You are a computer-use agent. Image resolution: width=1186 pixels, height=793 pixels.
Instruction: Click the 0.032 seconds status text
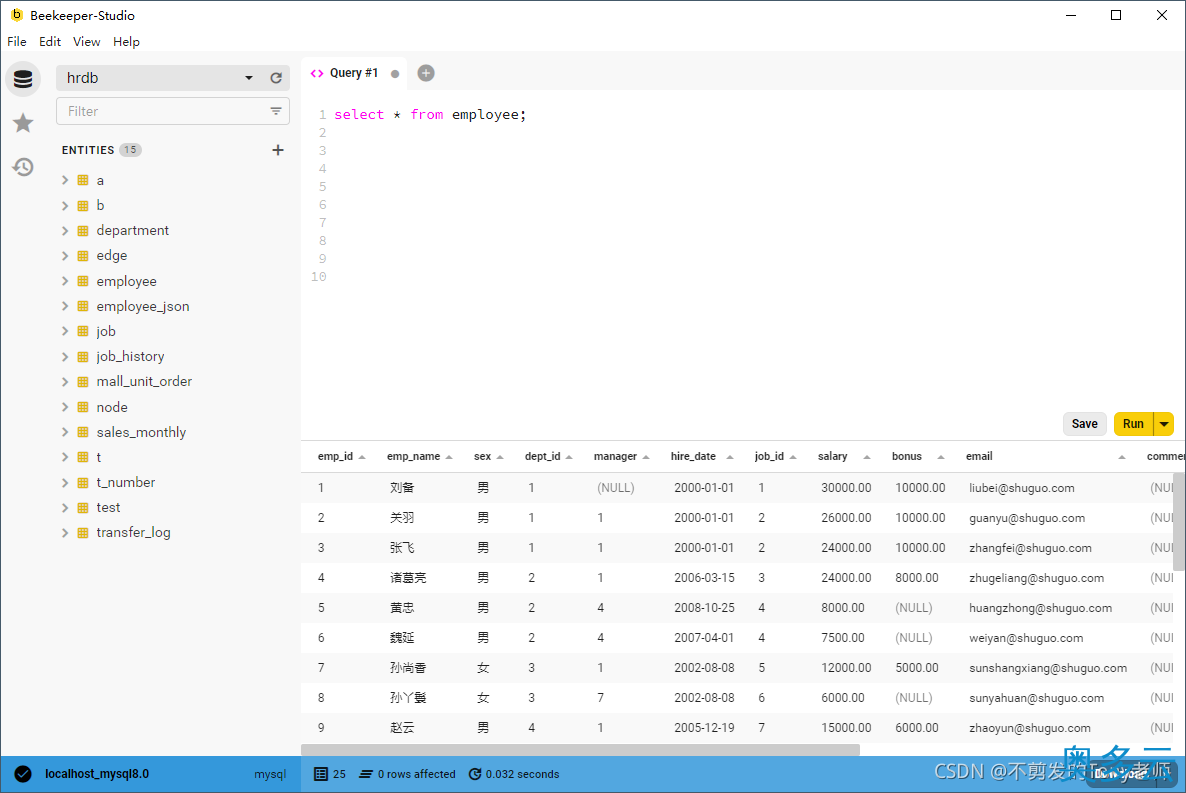(523, 774)
